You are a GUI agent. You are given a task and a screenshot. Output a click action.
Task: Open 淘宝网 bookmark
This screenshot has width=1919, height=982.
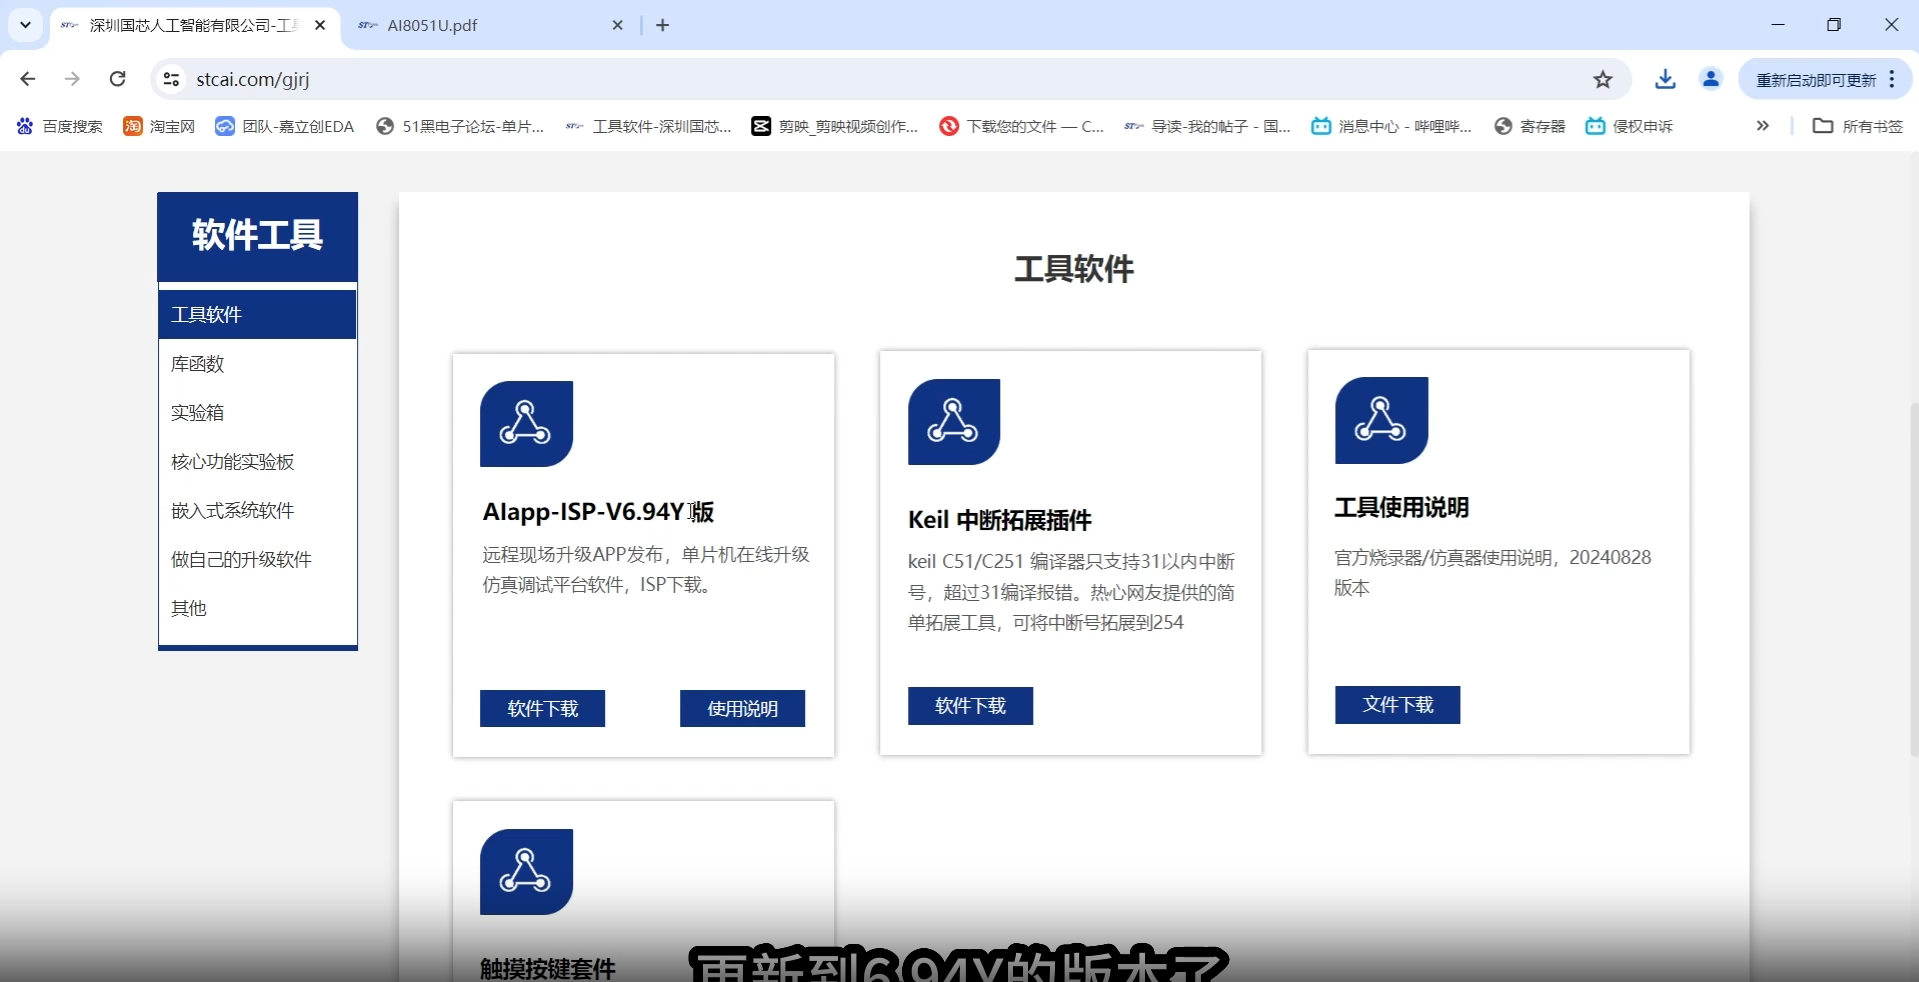coord(159,126)
